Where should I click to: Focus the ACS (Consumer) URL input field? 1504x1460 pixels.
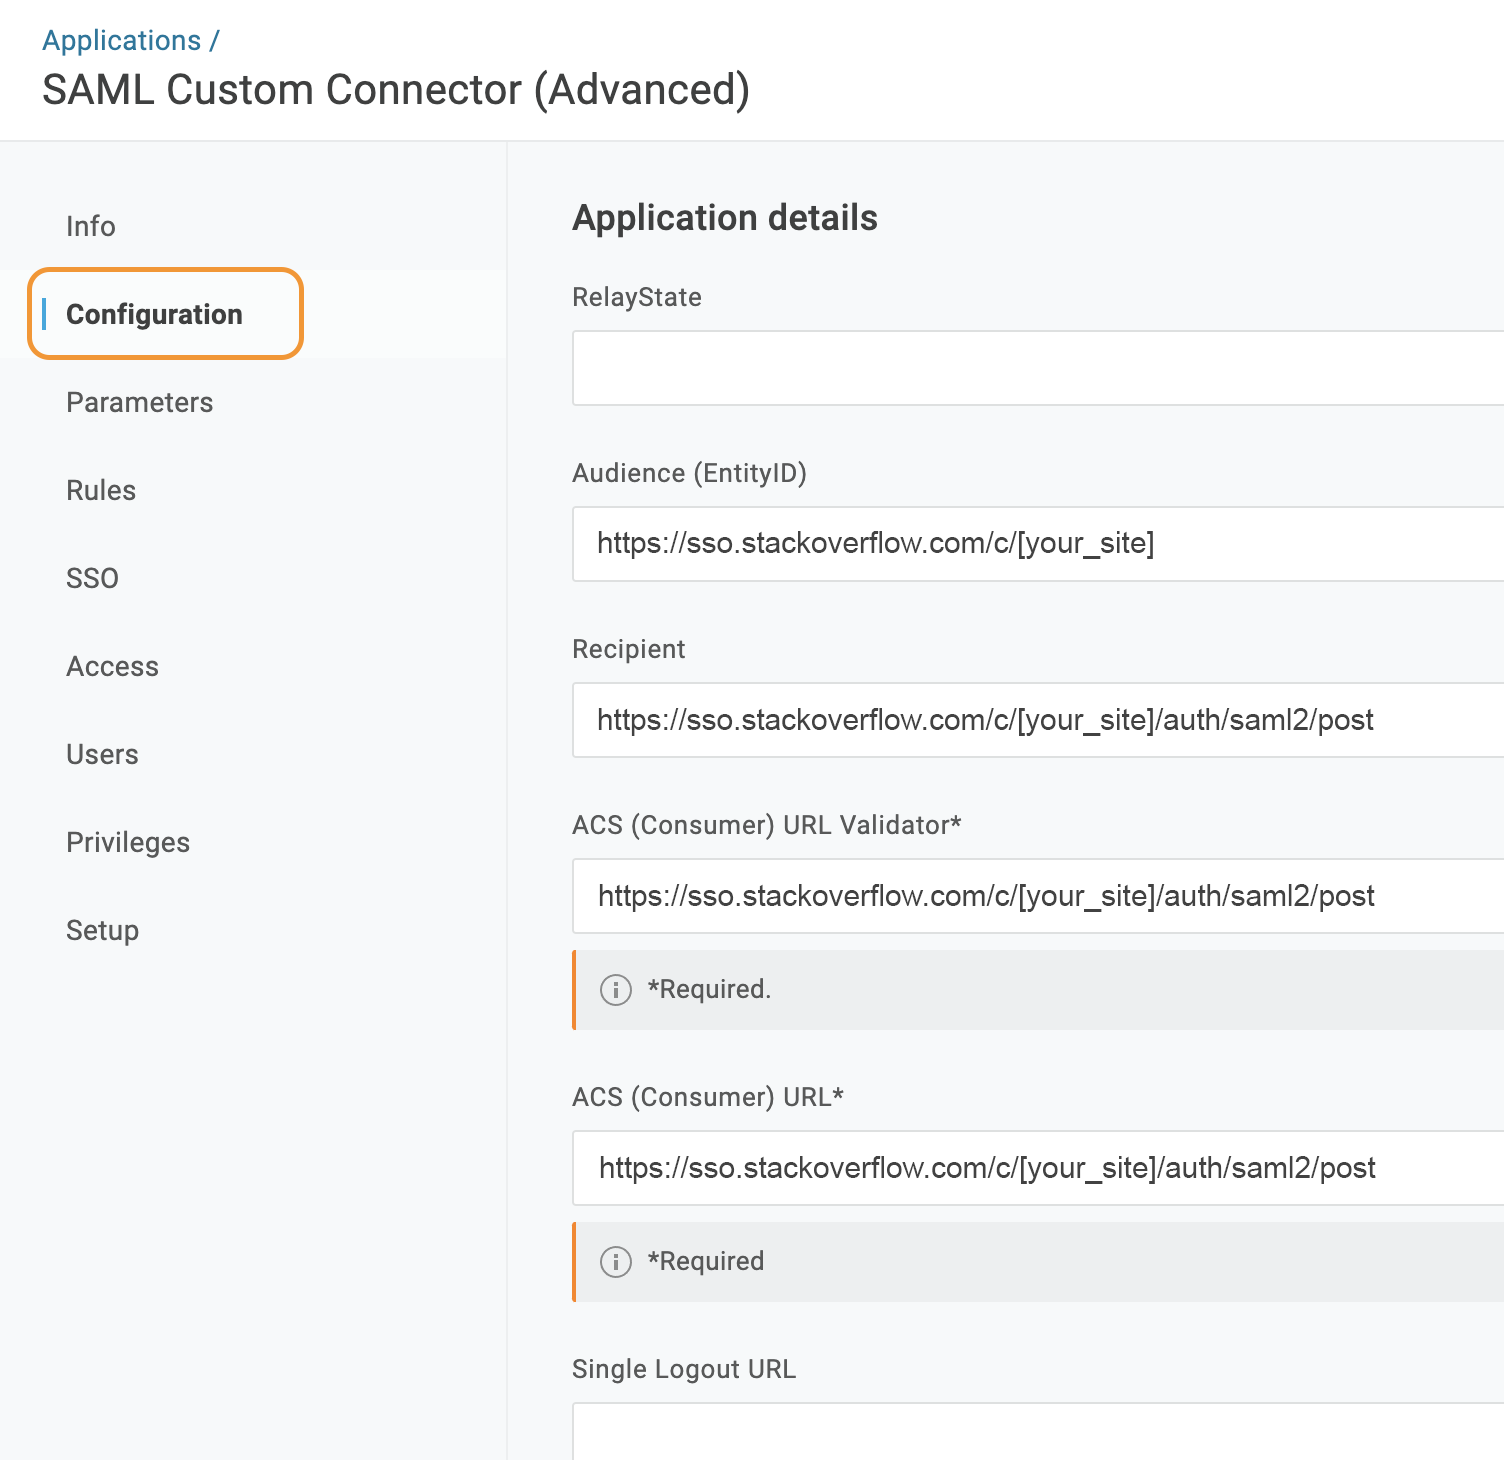(1036, 1168)
